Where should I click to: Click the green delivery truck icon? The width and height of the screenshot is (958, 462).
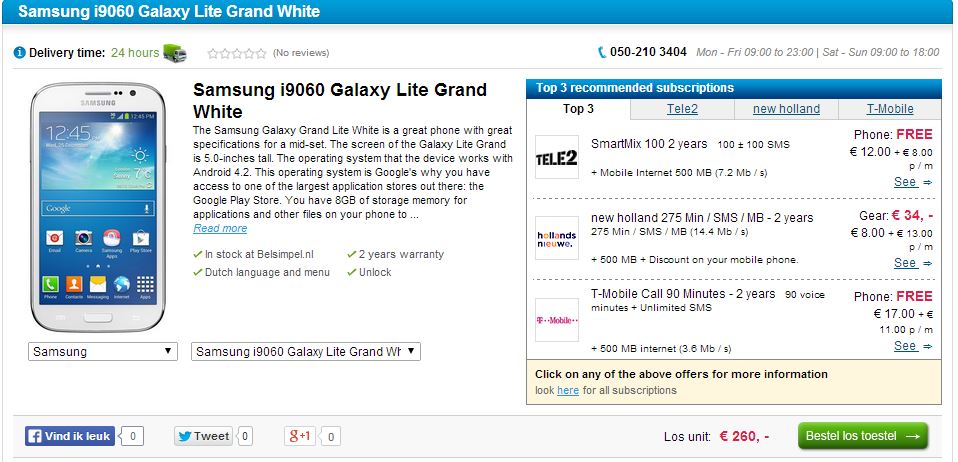click(x=174, y=52)
